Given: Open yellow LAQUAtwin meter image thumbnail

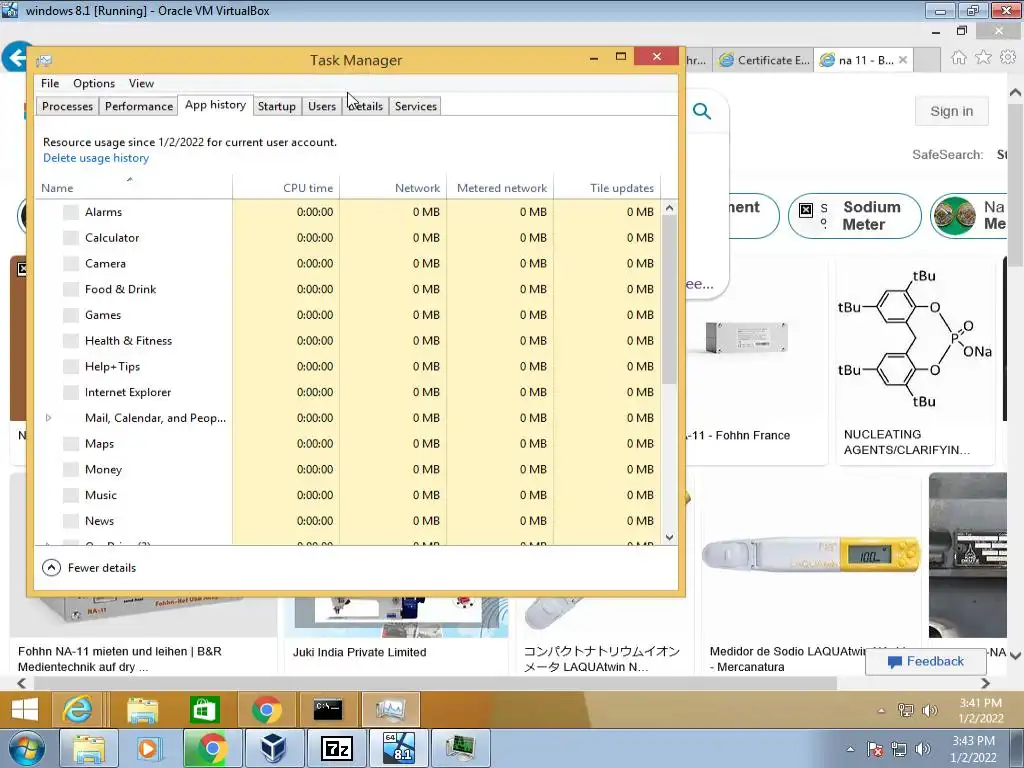Looking at the screenshot, I should click(x=810, y=556).
